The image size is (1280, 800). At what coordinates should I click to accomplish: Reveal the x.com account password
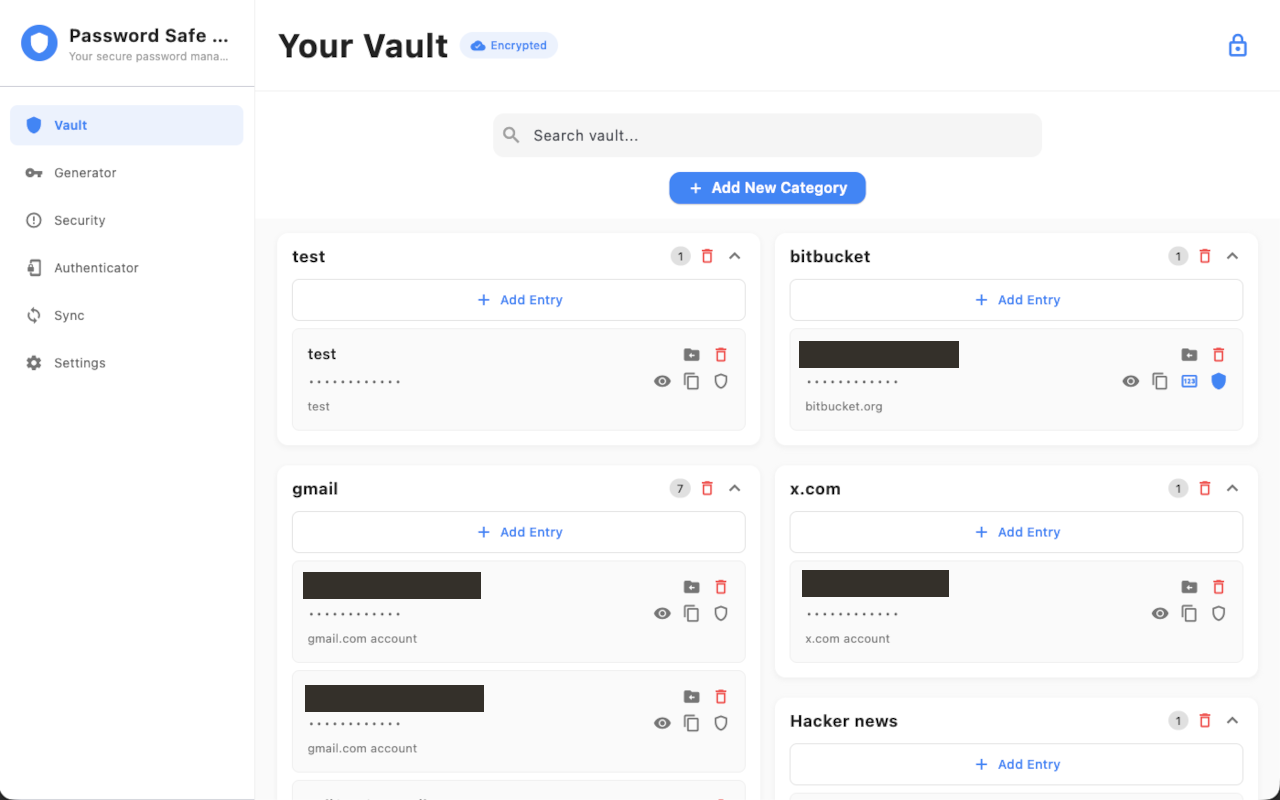click(x=1160, y=613)
